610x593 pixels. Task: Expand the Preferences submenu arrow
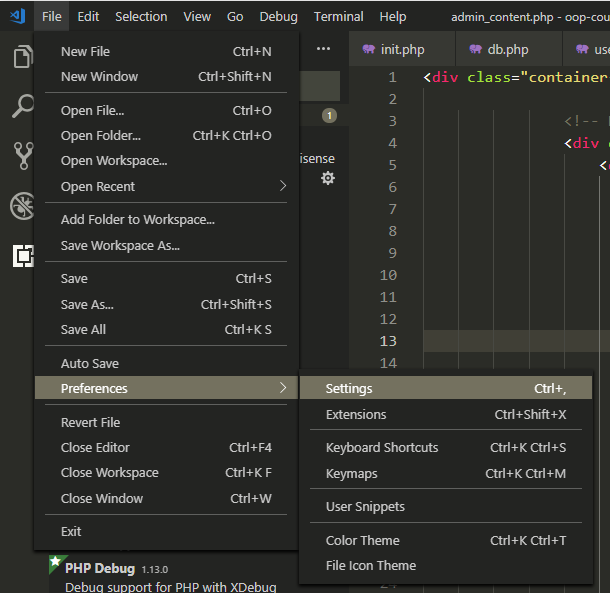[283, 388]
